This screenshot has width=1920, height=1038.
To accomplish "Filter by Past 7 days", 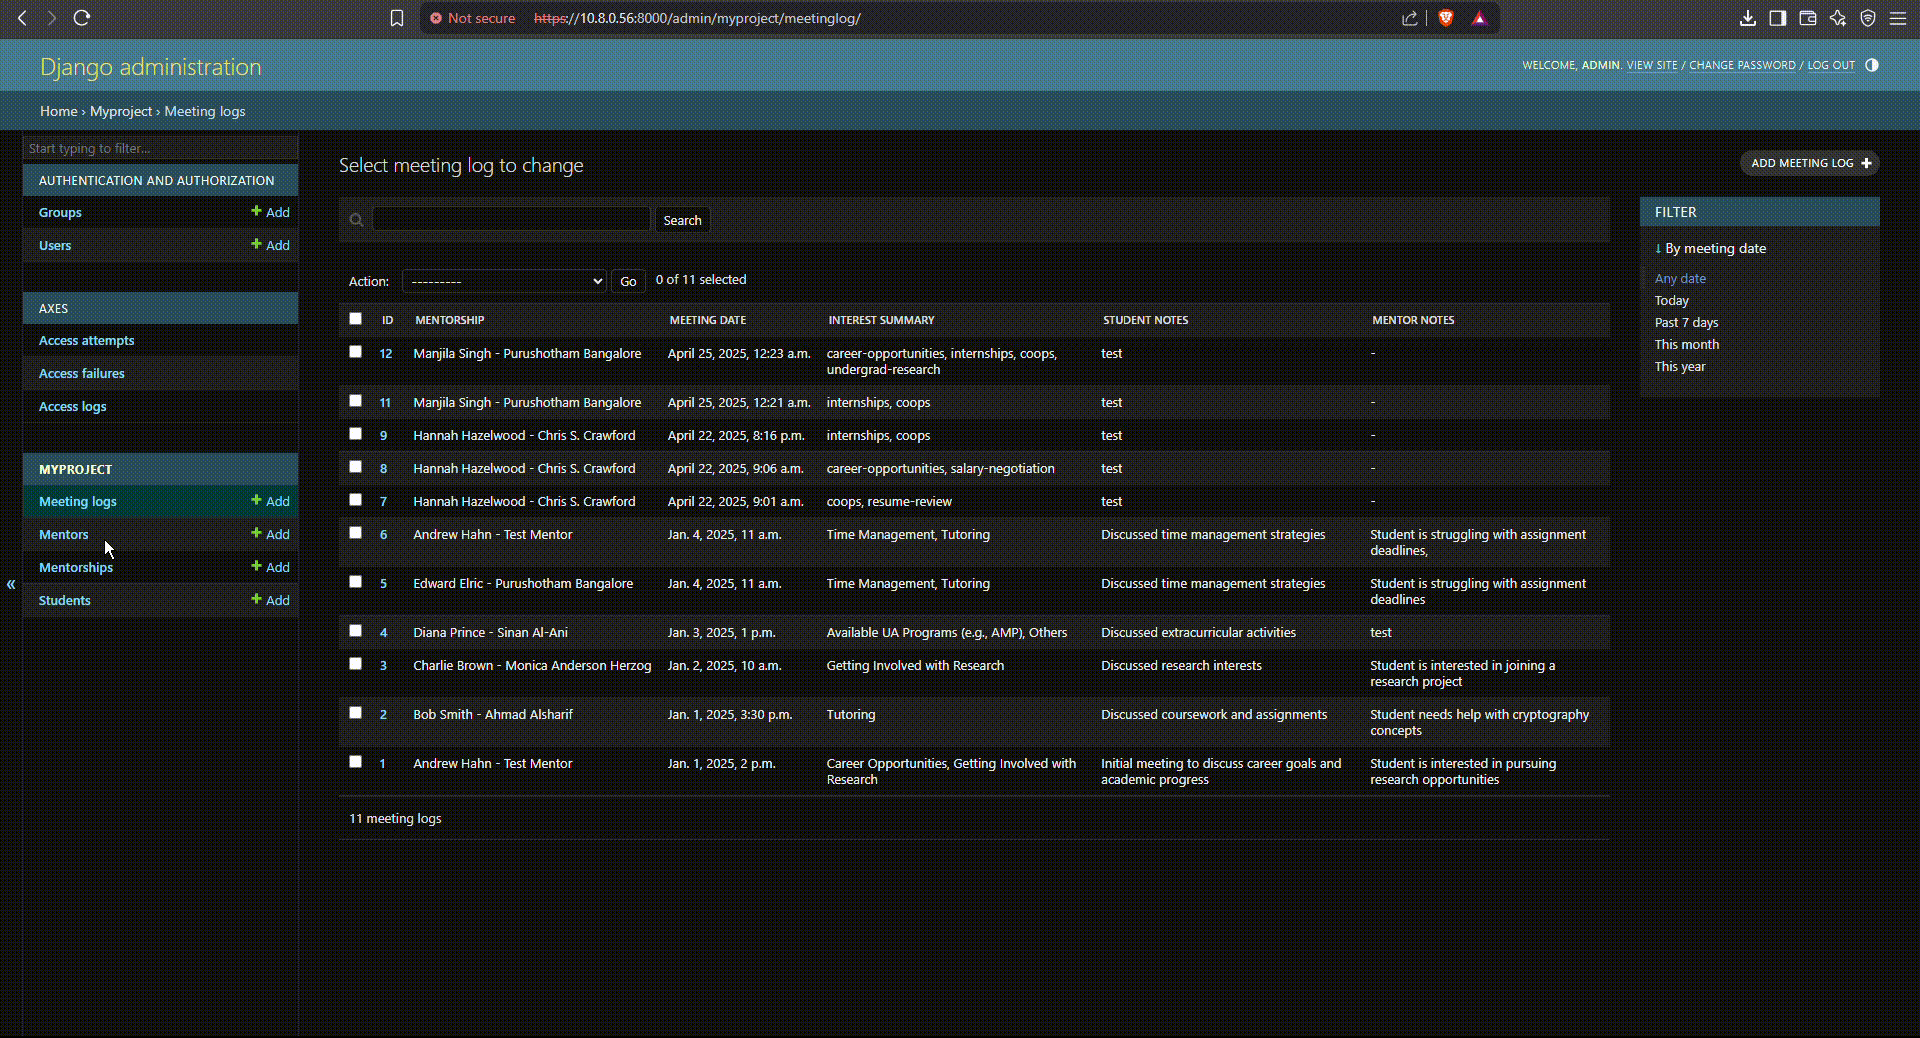I will [1686, 322].
